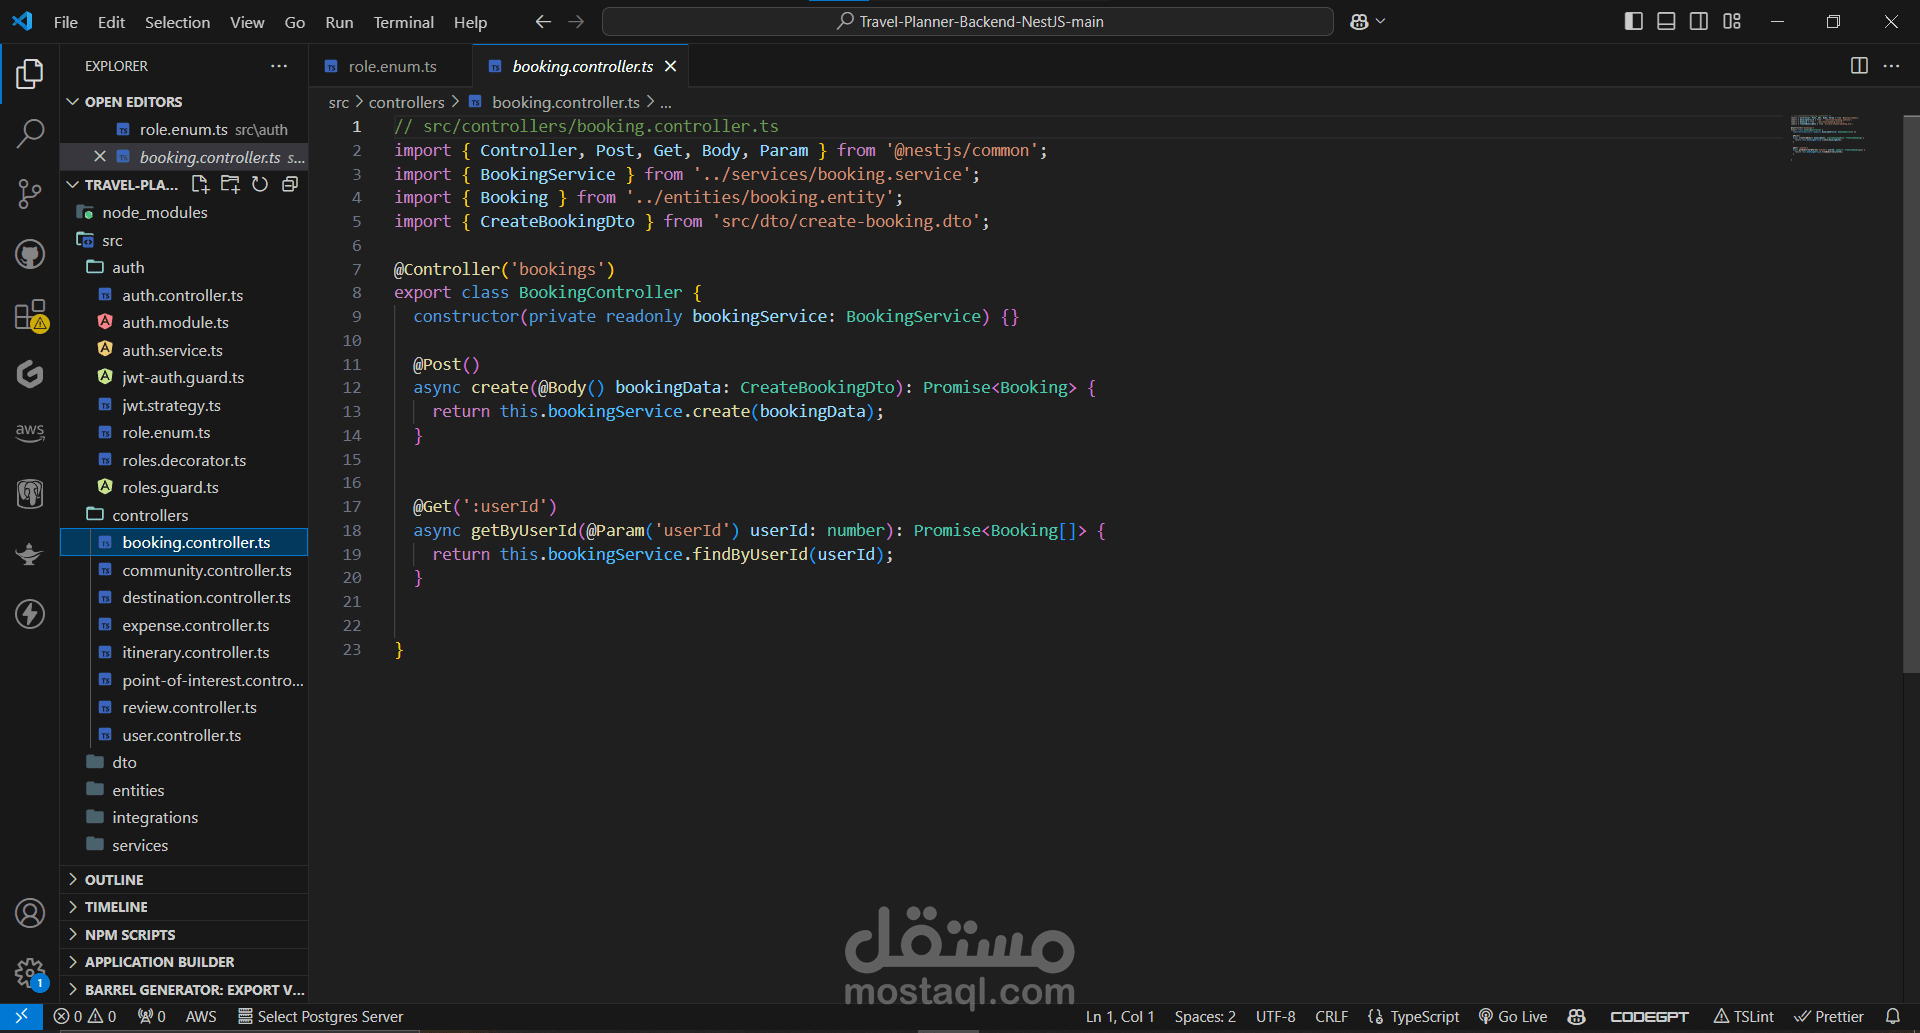This screenshot has height=1033, width=1920.
Task: Open the Explorer view in activity bar
Action: 30,74
